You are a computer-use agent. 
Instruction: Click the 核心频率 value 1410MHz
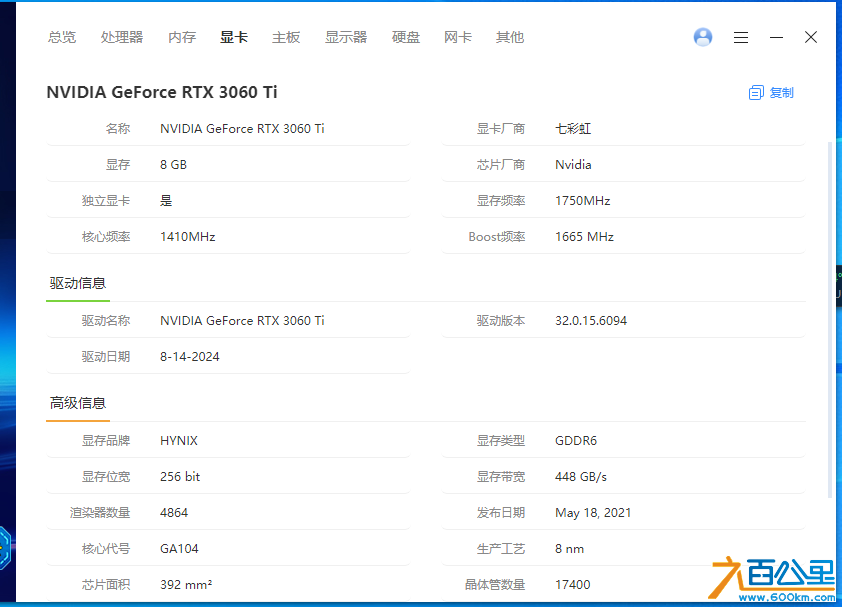pyautogui.click(x=187, y=237)
